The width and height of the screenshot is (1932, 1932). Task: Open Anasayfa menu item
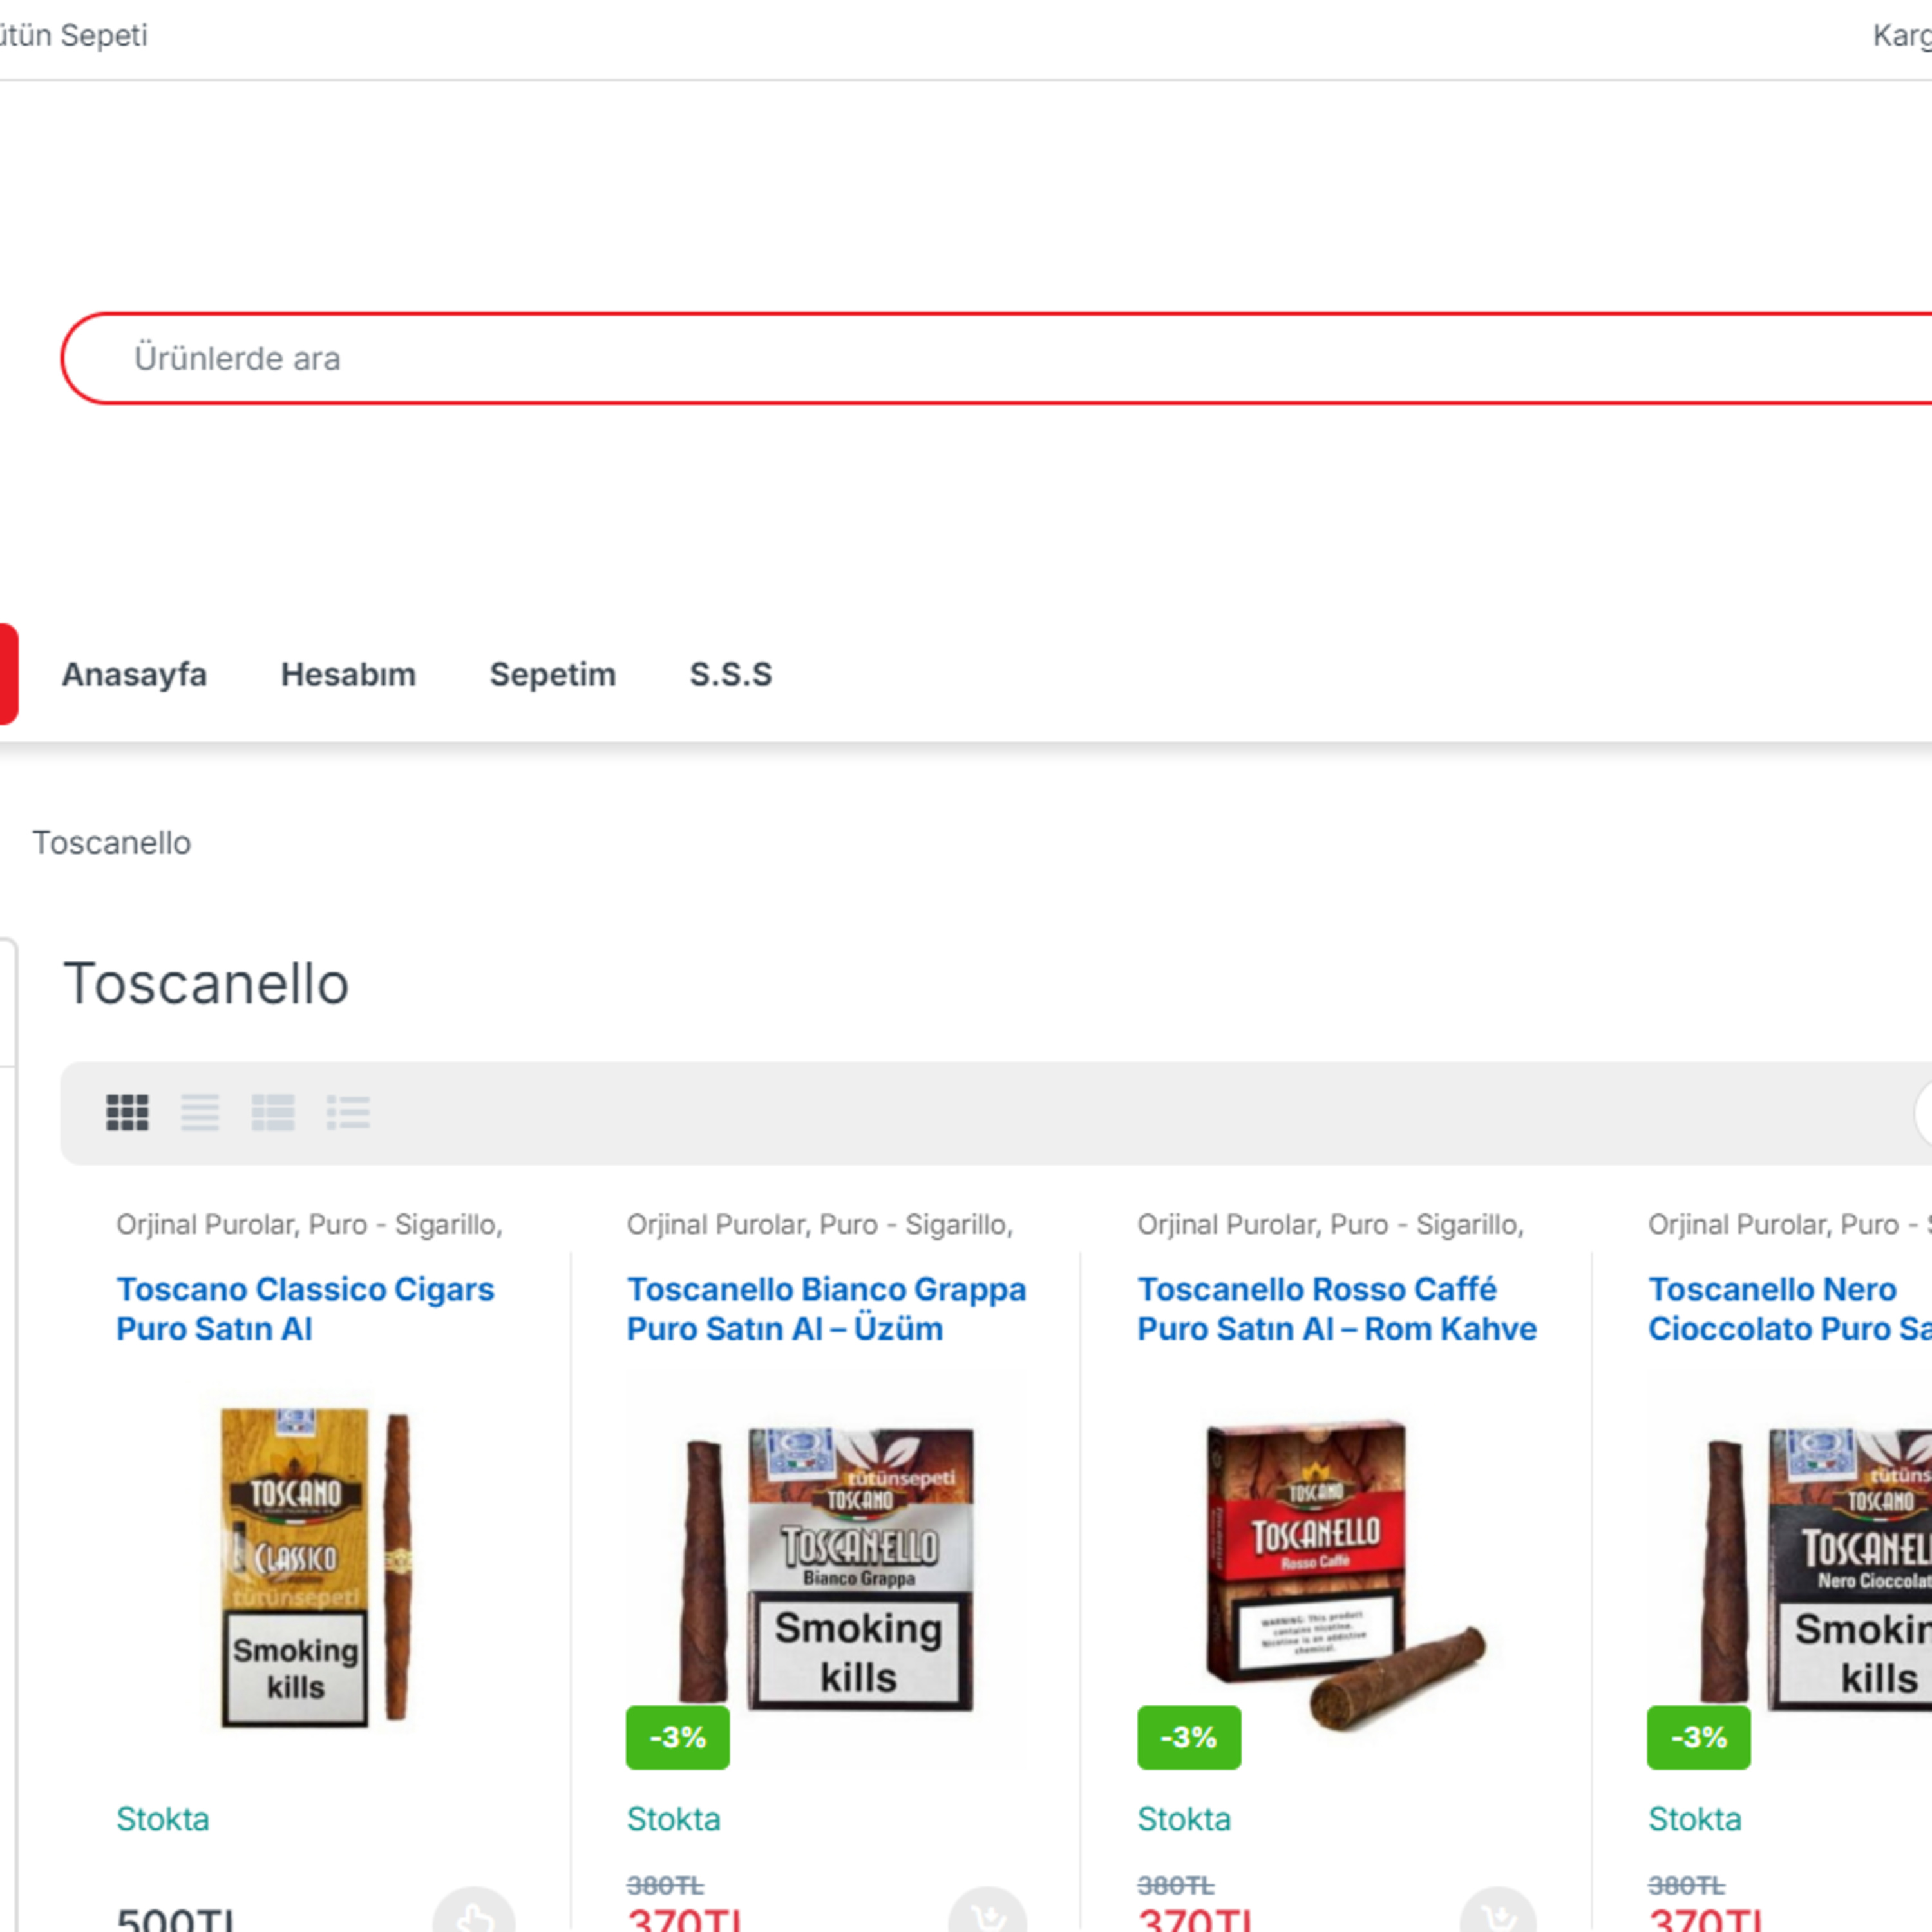(x=135, y=674)
